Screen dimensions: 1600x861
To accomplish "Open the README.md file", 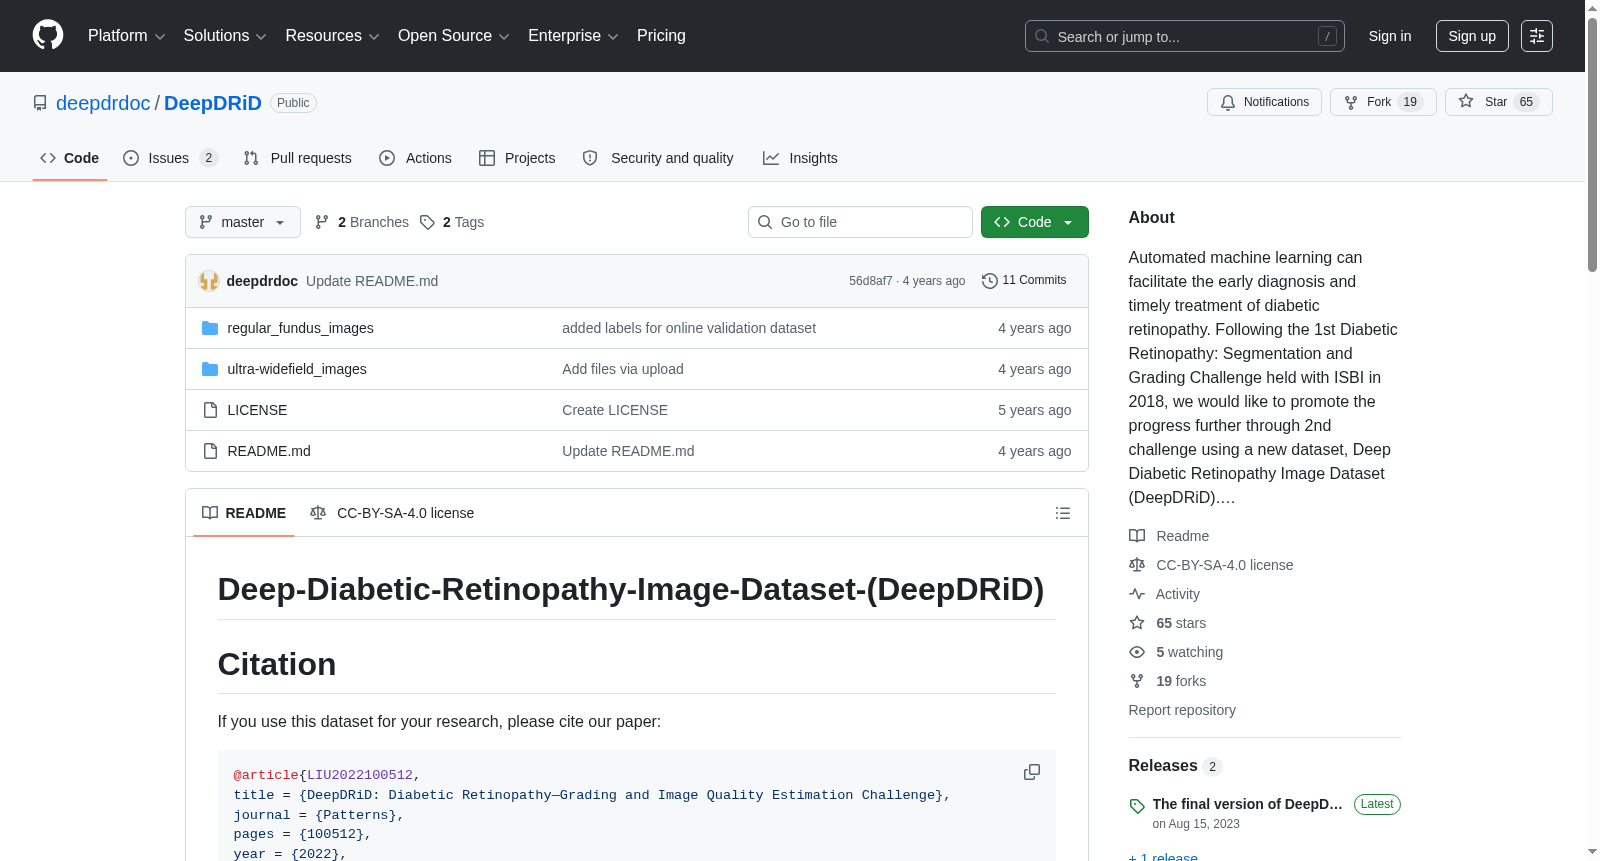I will [269, 451].
